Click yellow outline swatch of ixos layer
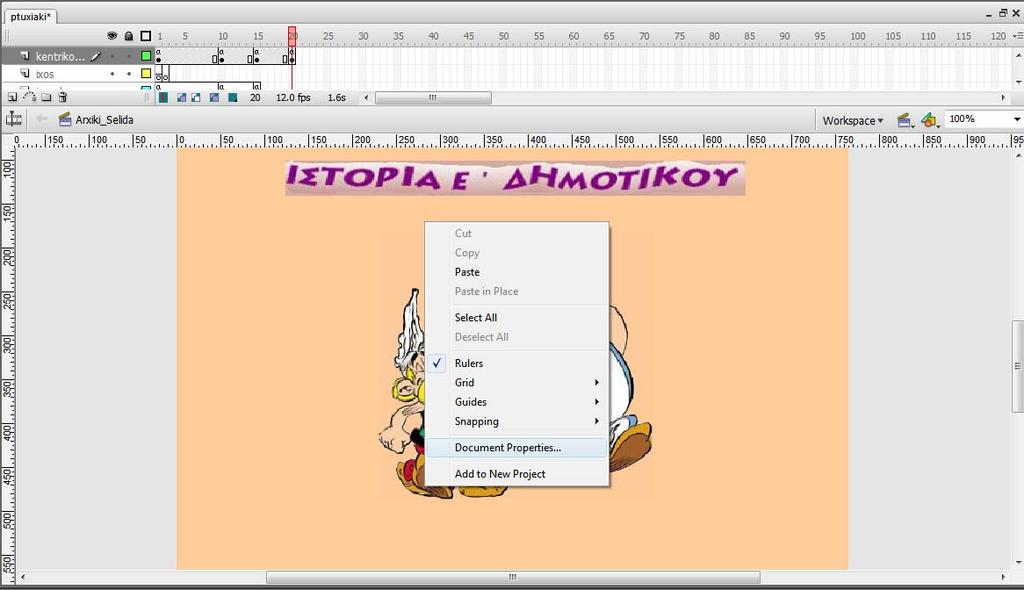Image resolution: width=1024 pixels, height=590 pixels. (146, 73)
